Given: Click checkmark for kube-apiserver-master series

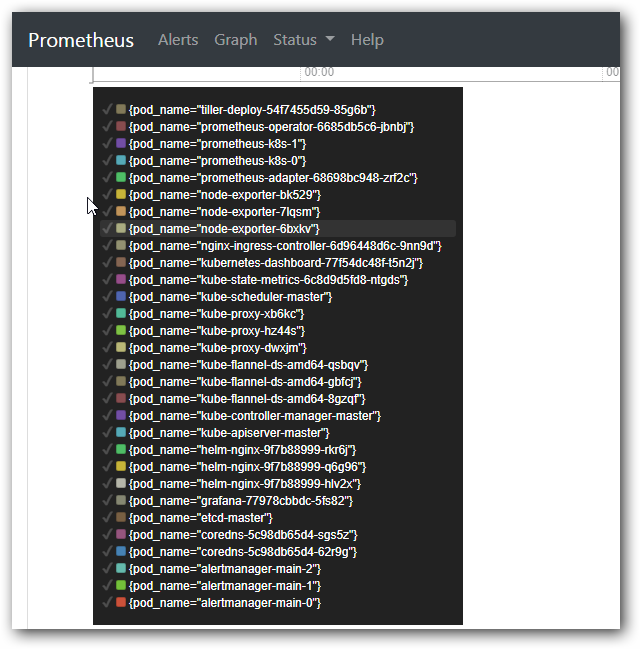Looking at the screenshot, I should tap(106, 432).
